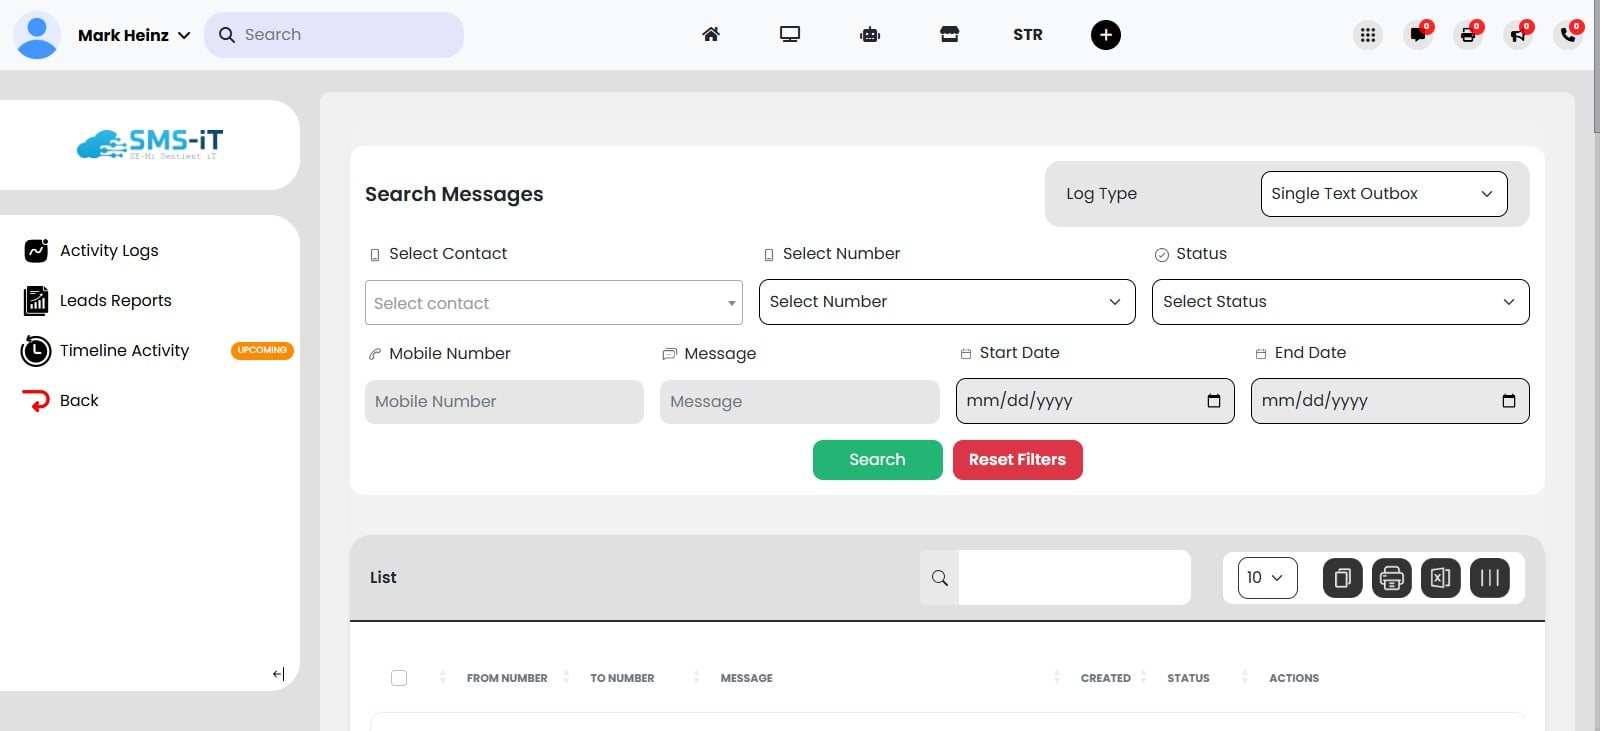Click the UPCOMING badge
Viewport: 1600px width, 731px height.
(x=262, y=350)
